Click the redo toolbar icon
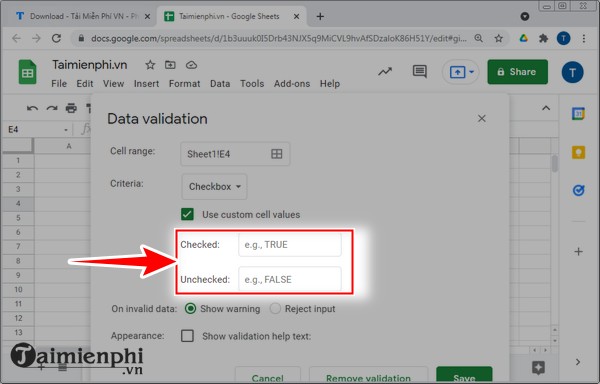Image resolution: width=600 pixels, height=384 pixels. click(x=52, y=109)
